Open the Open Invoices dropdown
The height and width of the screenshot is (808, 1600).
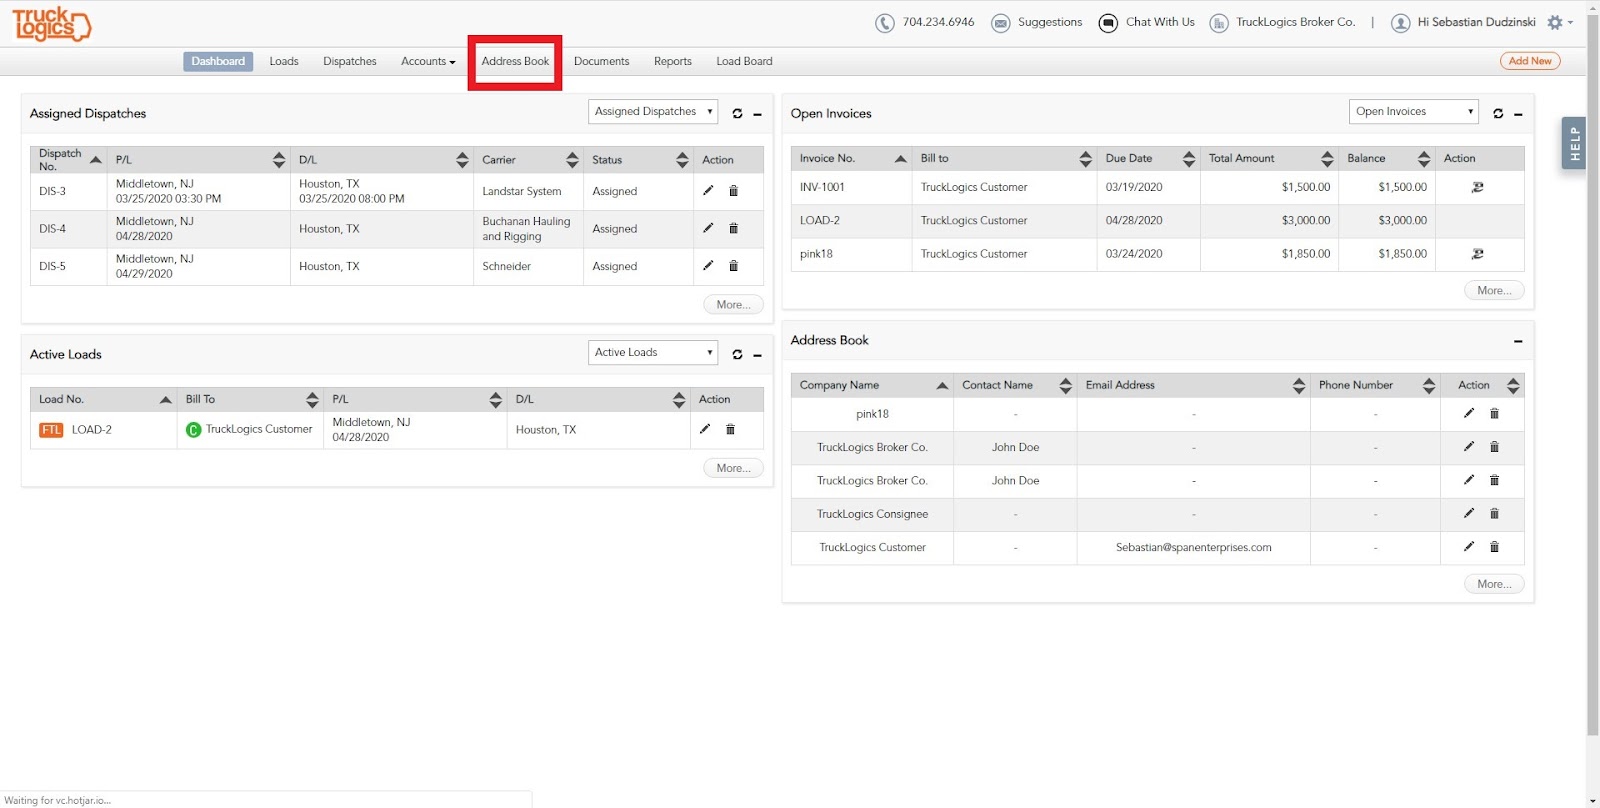coord(1414,112)
